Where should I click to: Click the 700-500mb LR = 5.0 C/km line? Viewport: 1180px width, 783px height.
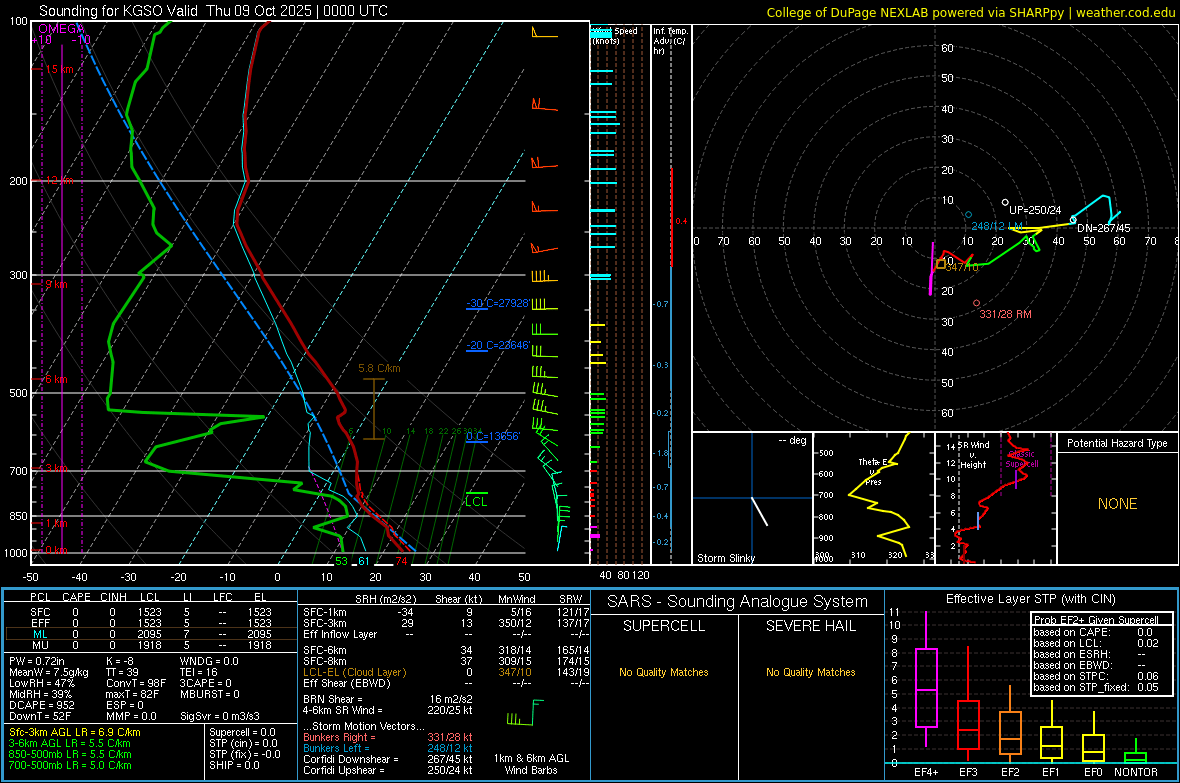70,766
